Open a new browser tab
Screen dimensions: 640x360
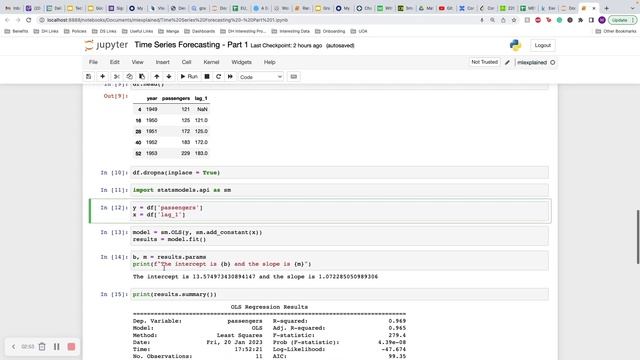click(x=607, y=8)
